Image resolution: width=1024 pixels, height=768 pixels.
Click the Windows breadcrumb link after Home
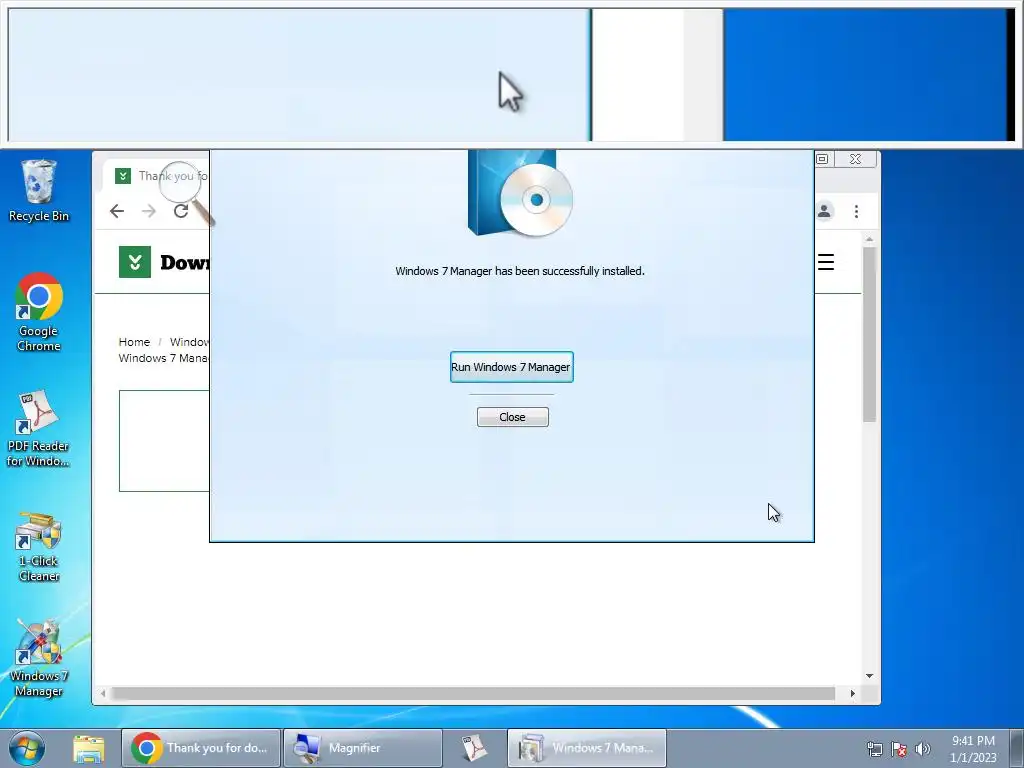[189, 342]
